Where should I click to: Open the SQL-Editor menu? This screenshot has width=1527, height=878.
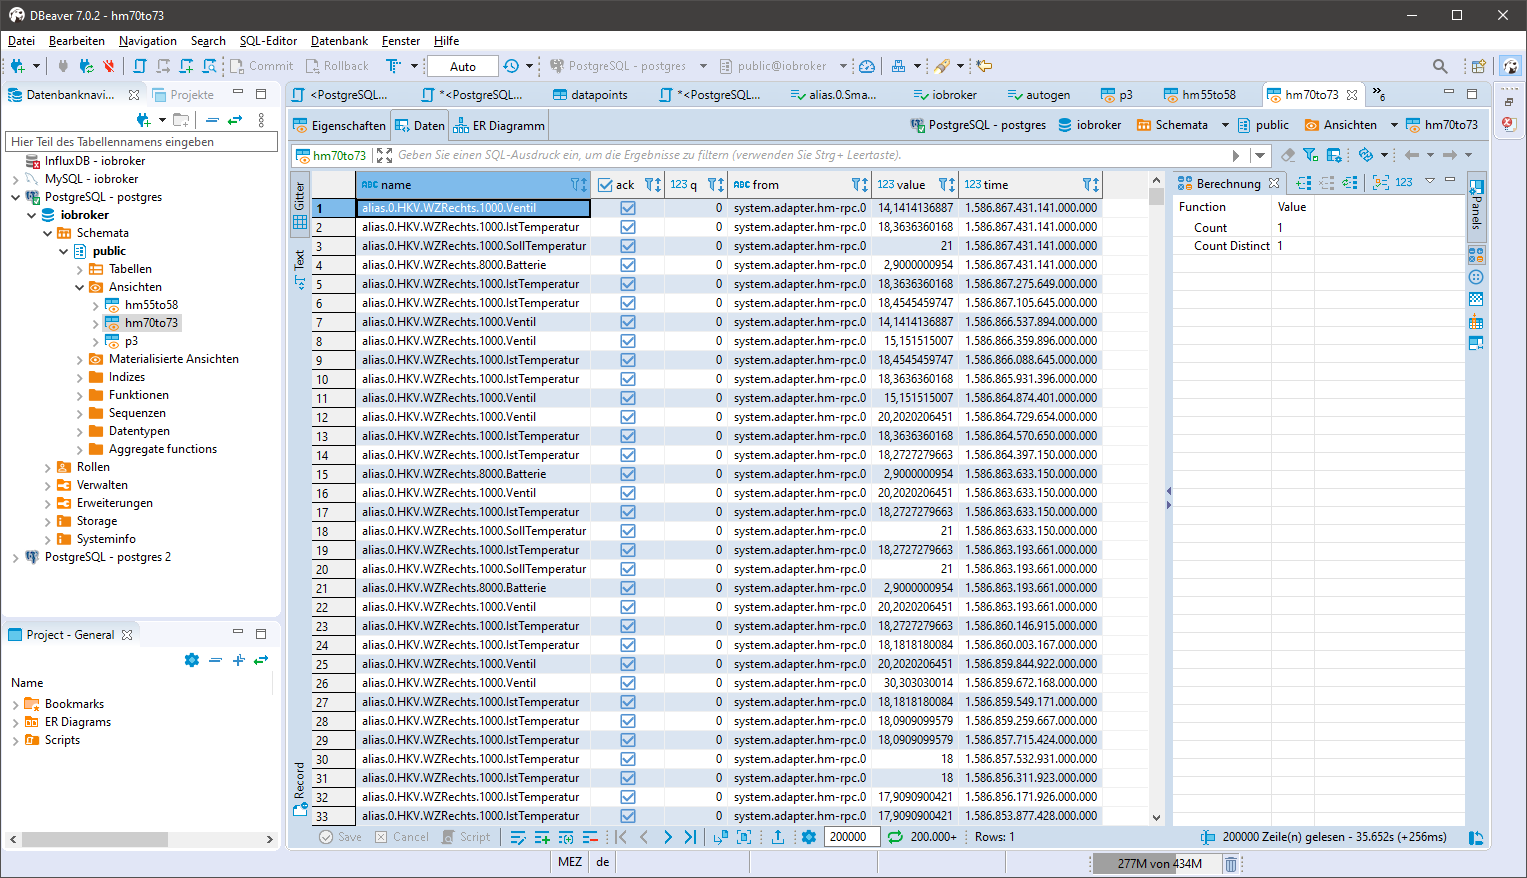pos(268,41)
